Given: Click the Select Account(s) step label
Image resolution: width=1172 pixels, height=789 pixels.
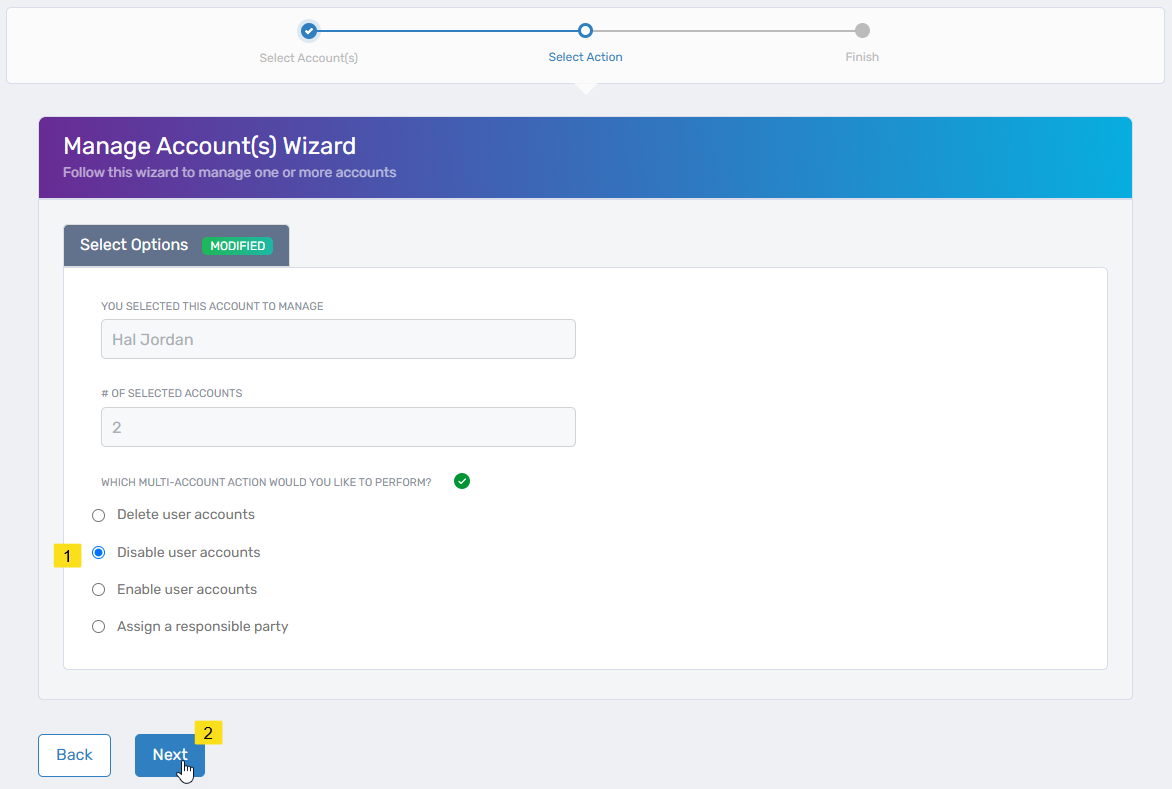Looking at the screenshot, I should pyautogui.click(x=308, y=57).
